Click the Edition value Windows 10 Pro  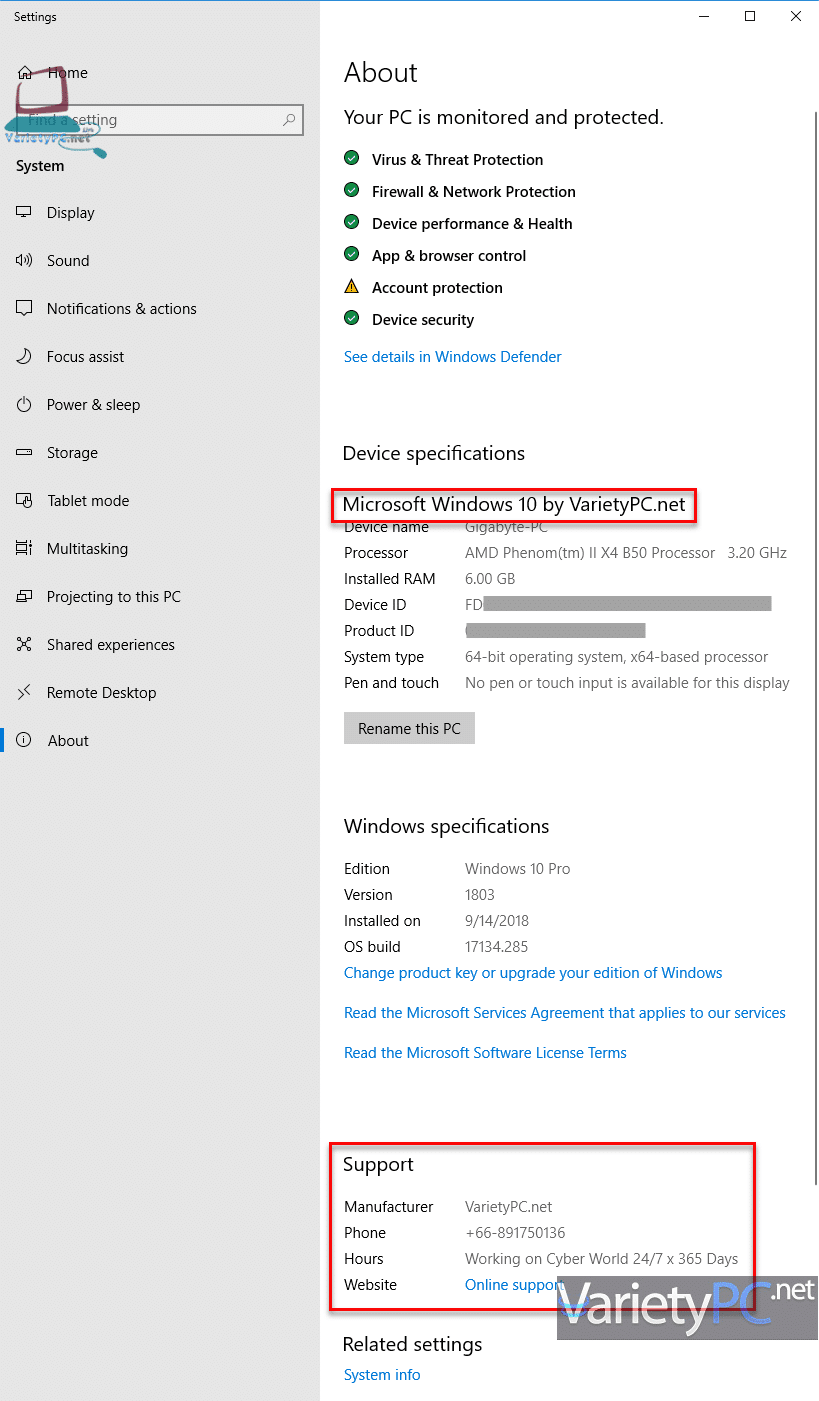click(517, 869)
